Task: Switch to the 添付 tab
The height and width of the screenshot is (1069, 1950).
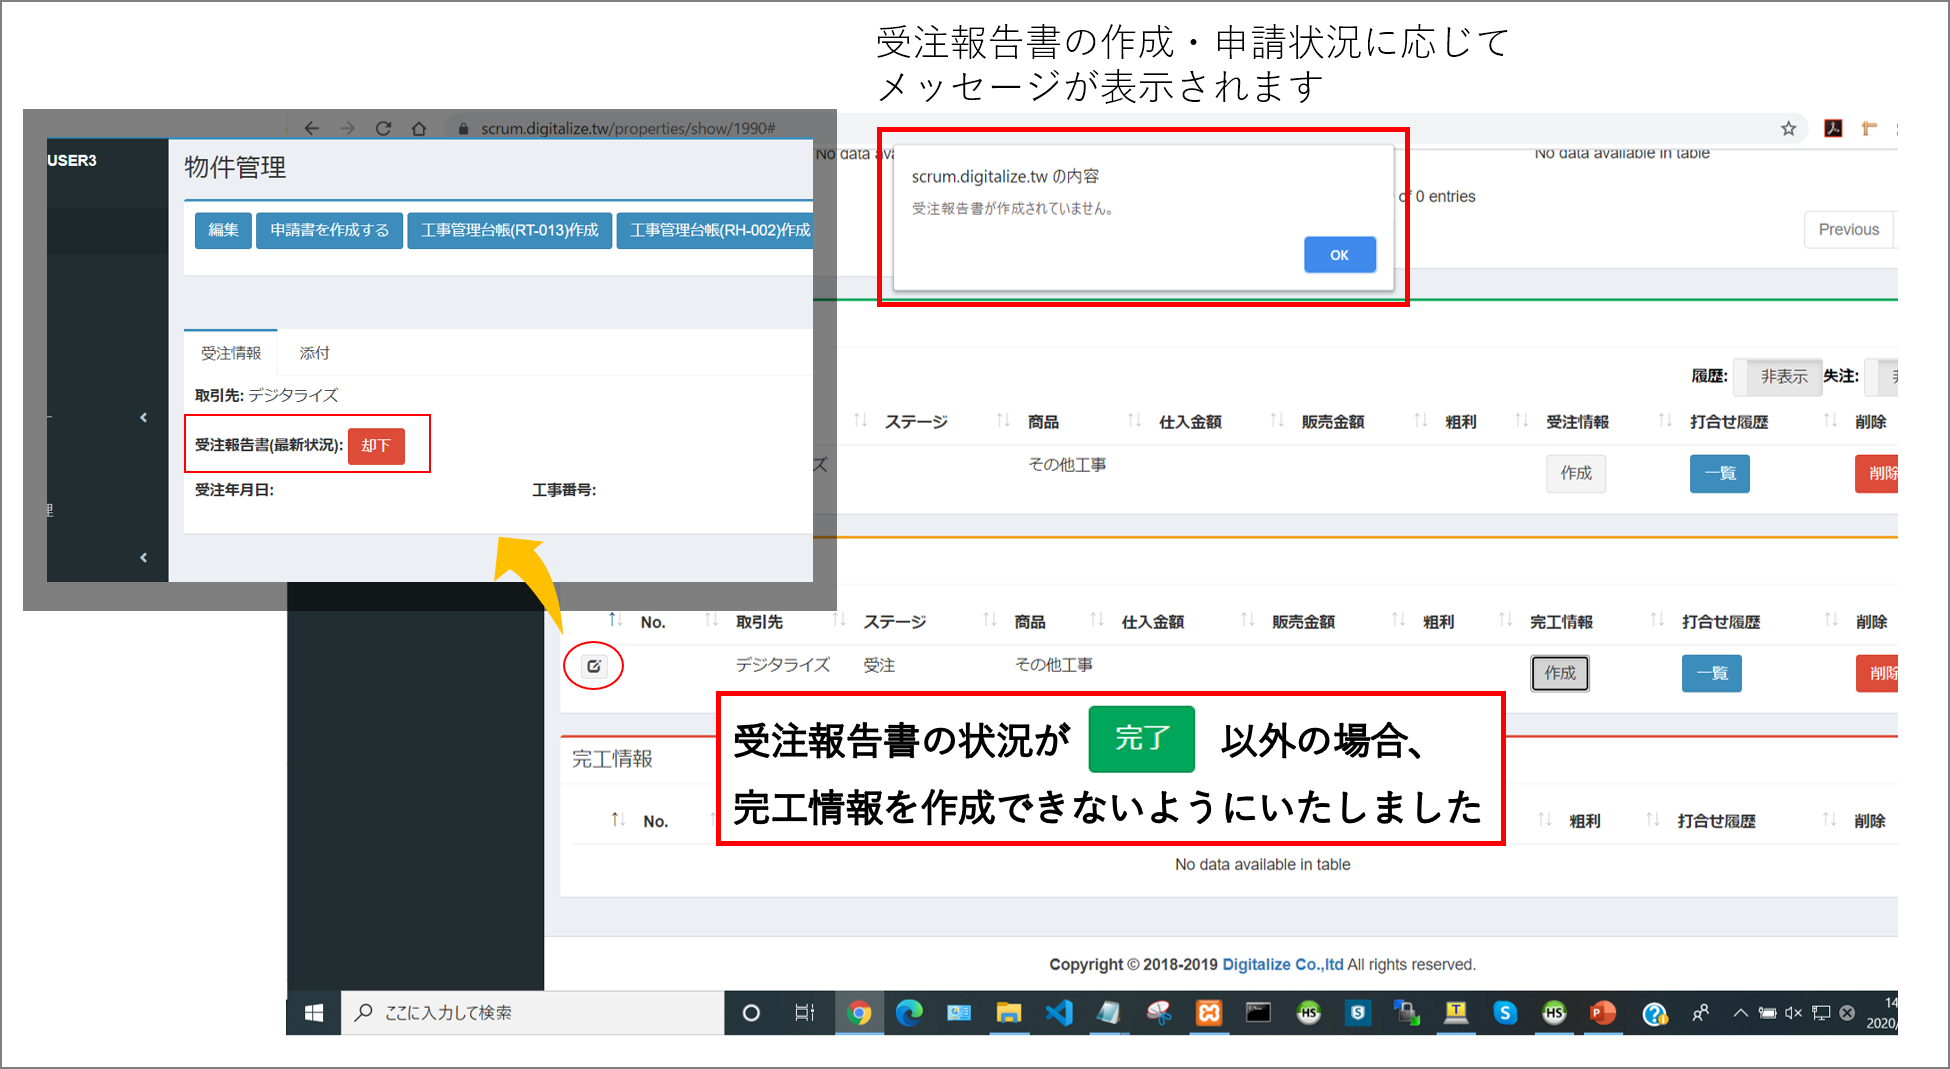Action: click(314, 353)
